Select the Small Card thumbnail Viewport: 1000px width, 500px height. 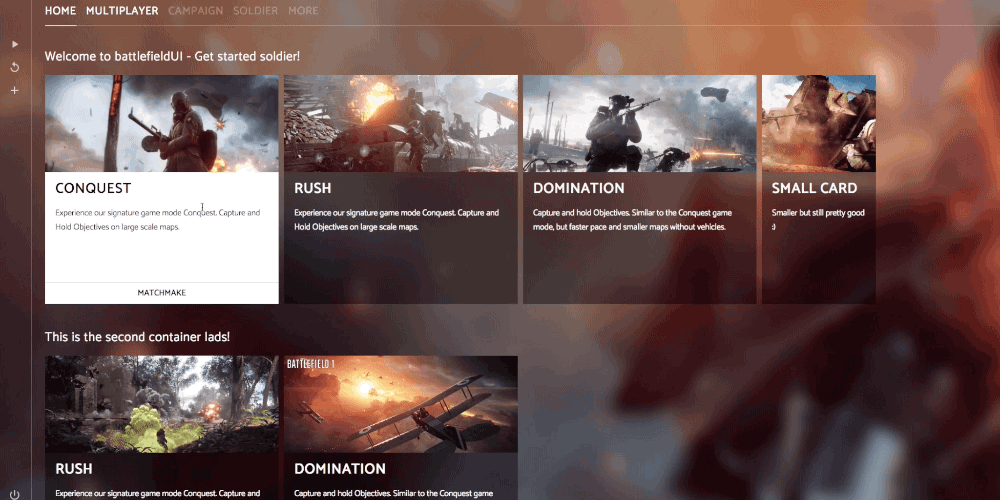coord(819,124)
